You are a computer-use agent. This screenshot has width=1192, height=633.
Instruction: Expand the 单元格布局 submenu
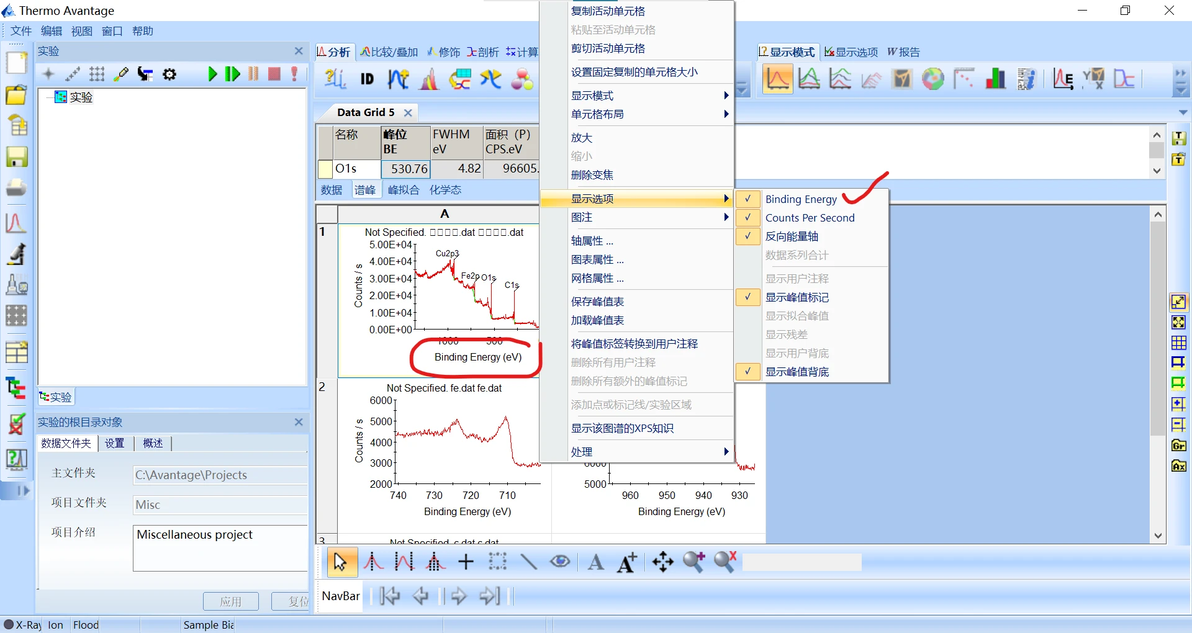coord(636,114)
